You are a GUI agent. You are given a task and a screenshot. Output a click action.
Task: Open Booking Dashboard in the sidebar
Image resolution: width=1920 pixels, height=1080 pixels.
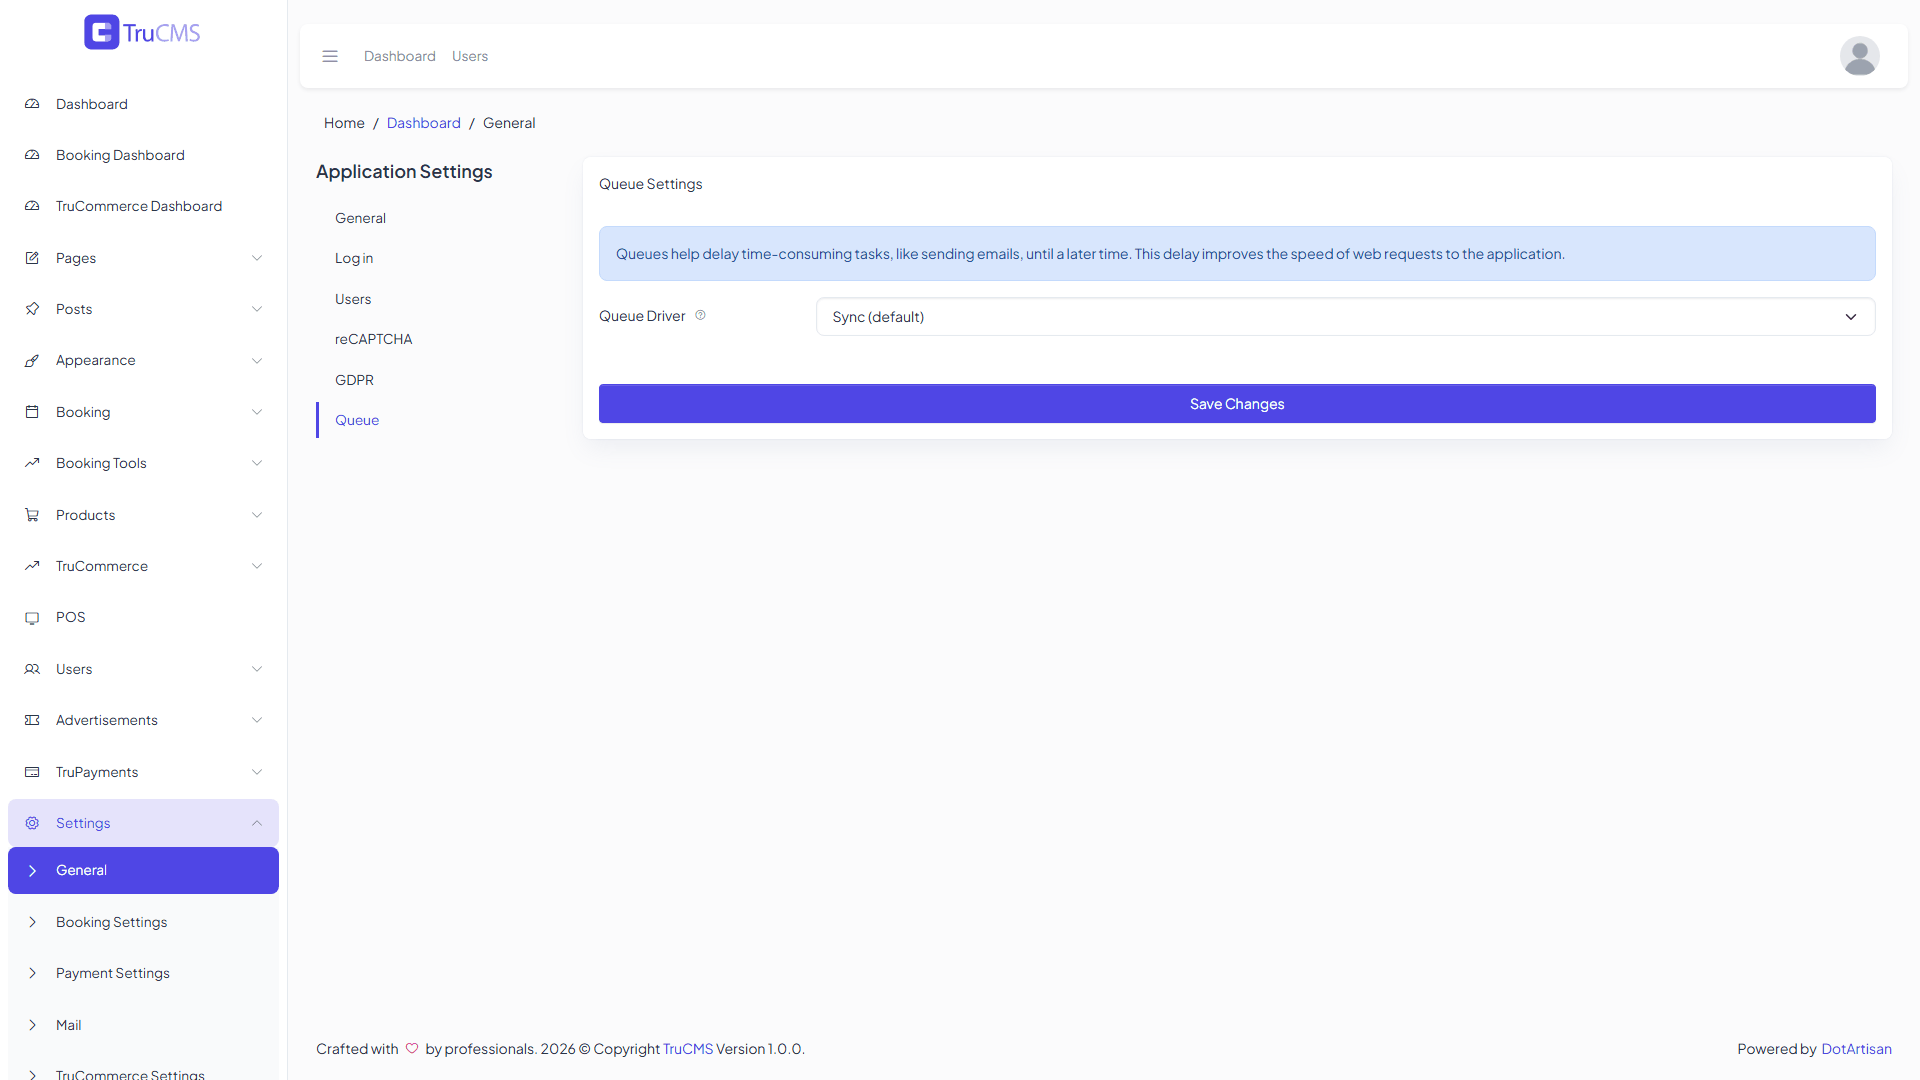point(143,155)
